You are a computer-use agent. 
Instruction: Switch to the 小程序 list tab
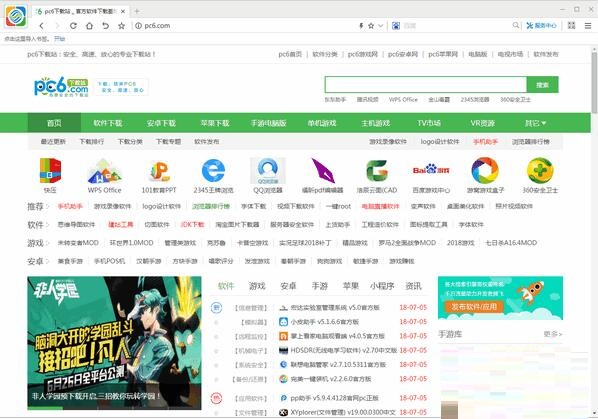click(x=382, y=286)
